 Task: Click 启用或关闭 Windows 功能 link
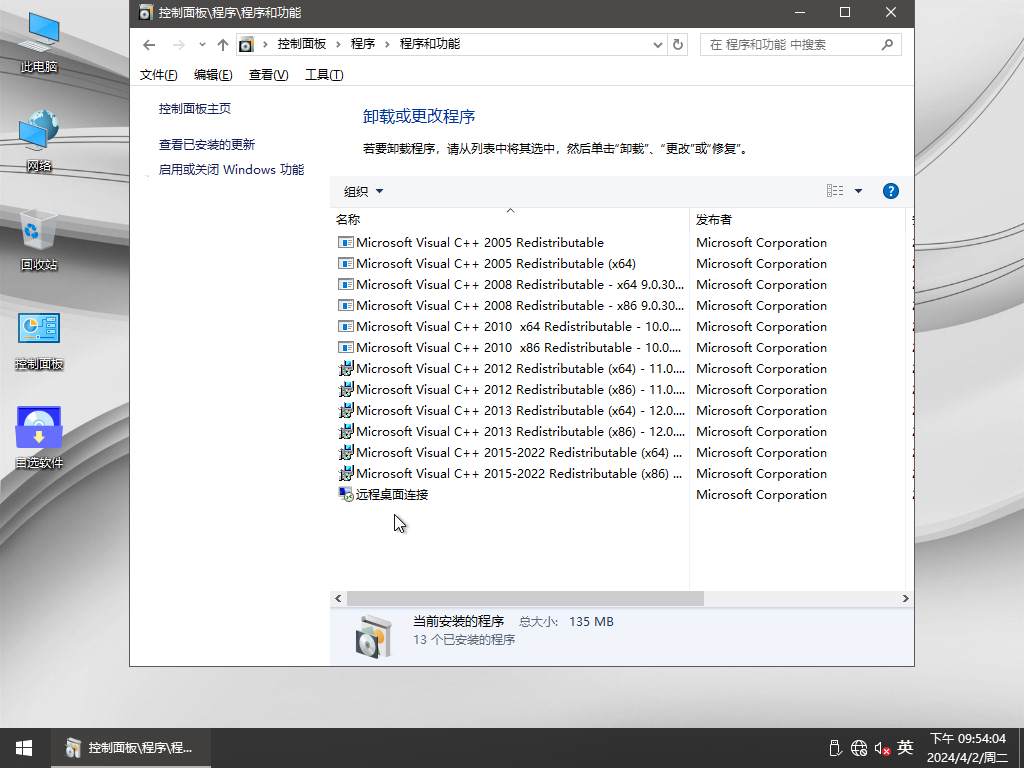[x=231, y=170]
